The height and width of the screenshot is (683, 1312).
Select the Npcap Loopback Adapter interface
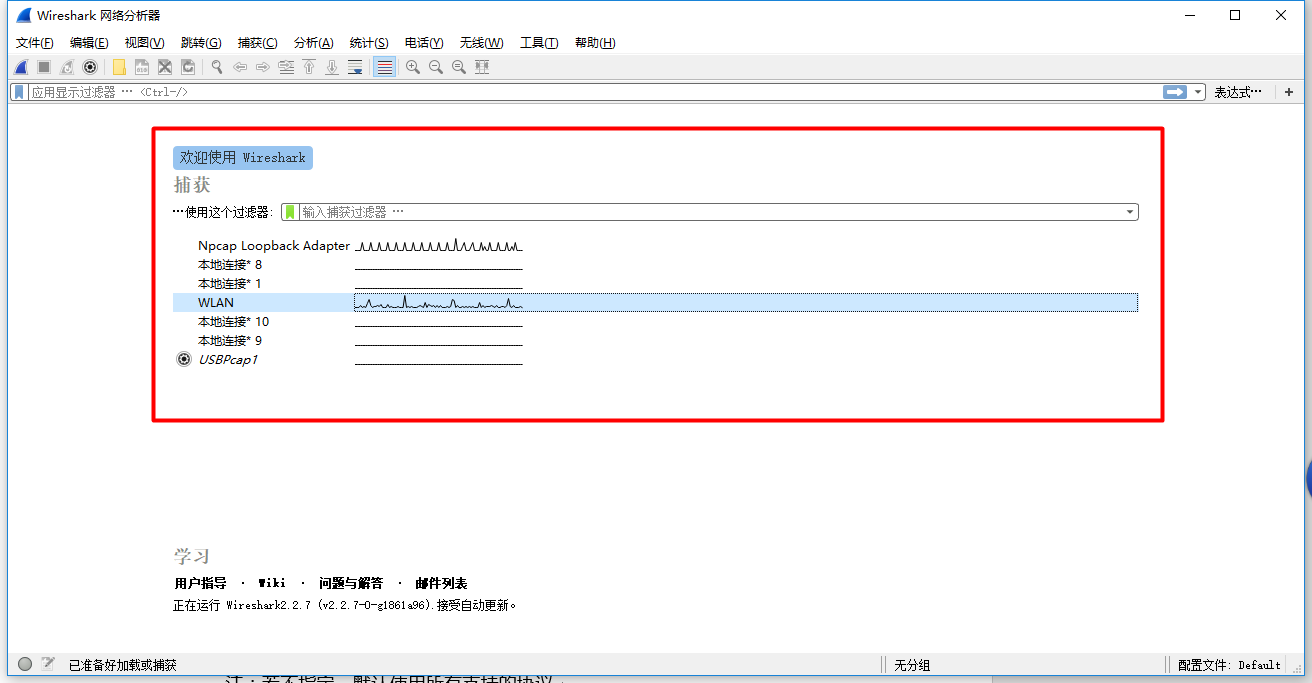point(655,246)
